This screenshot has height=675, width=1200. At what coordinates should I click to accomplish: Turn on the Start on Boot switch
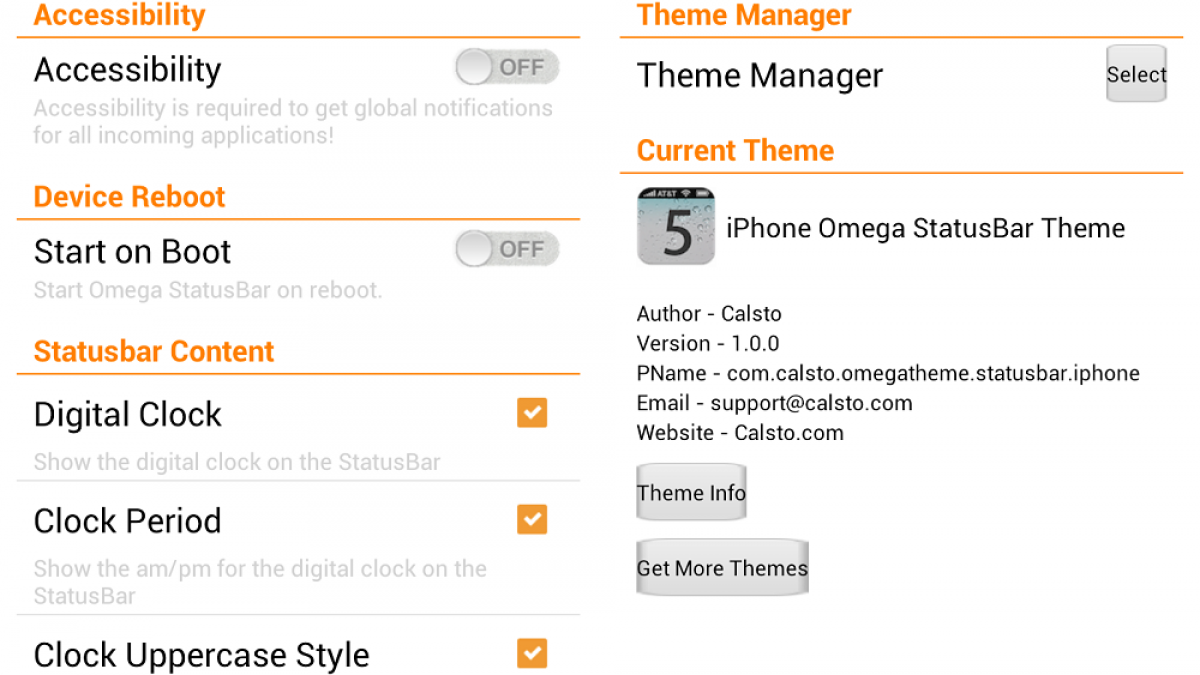click(x=506, y=250)
